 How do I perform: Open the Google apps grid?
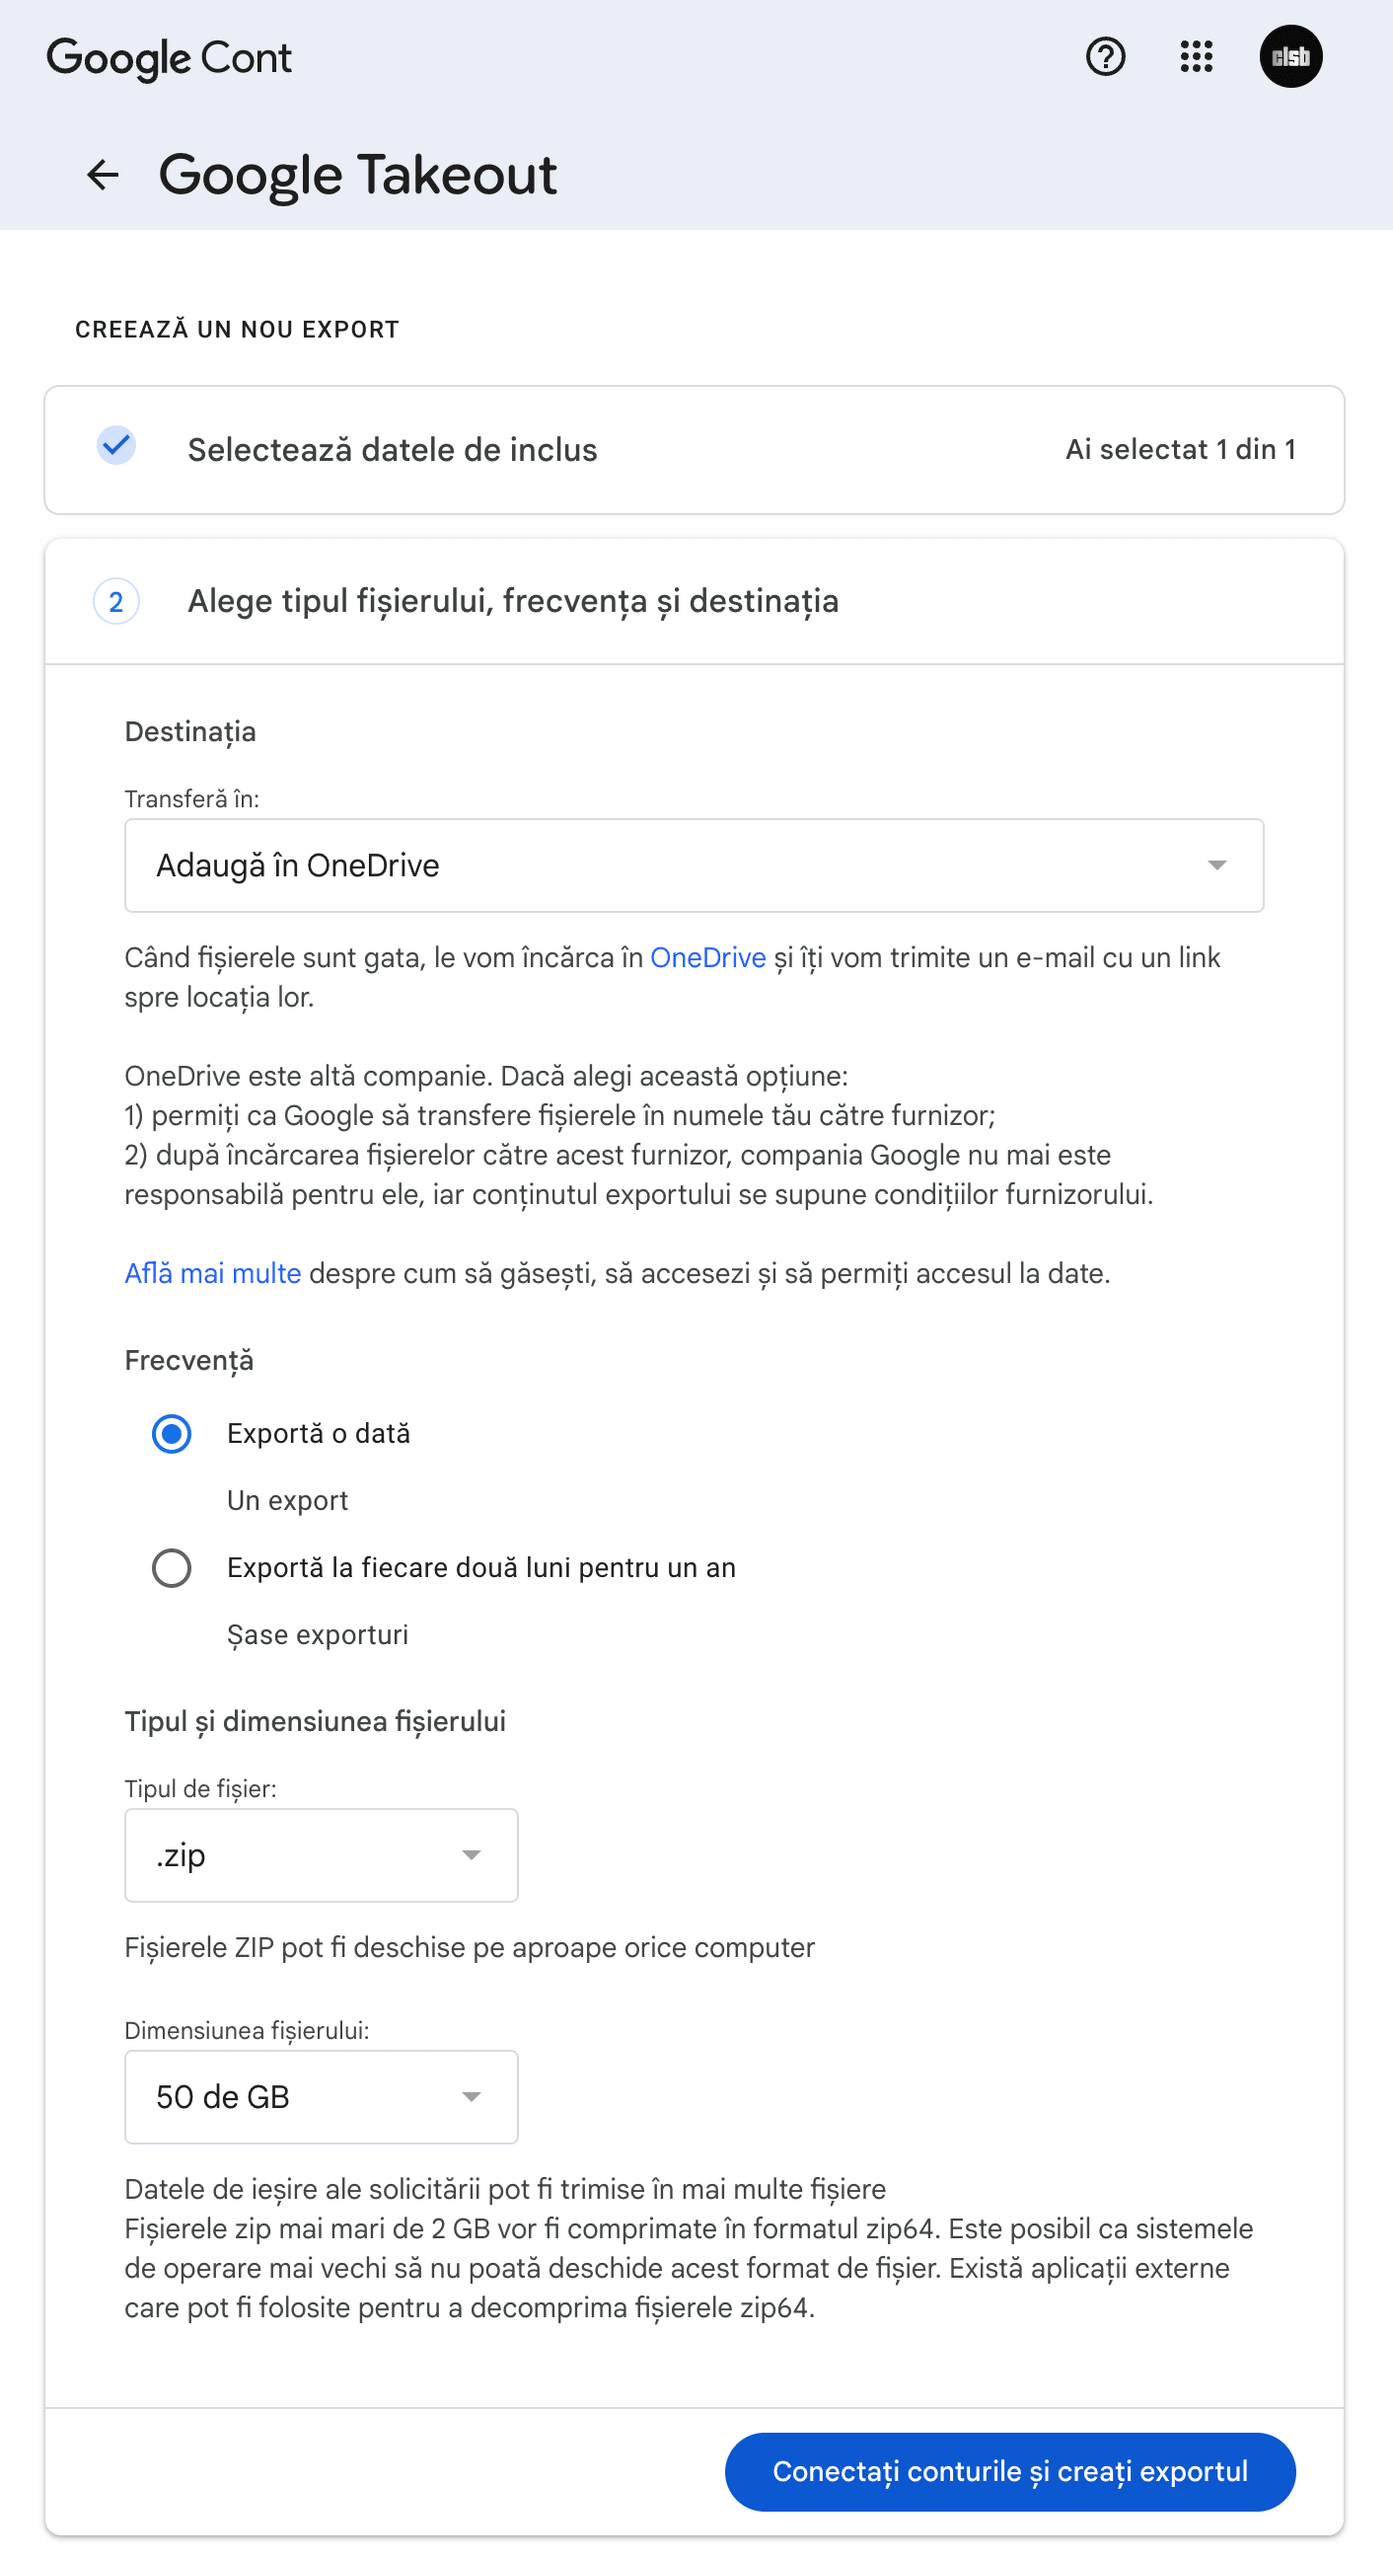point(1196,57)
